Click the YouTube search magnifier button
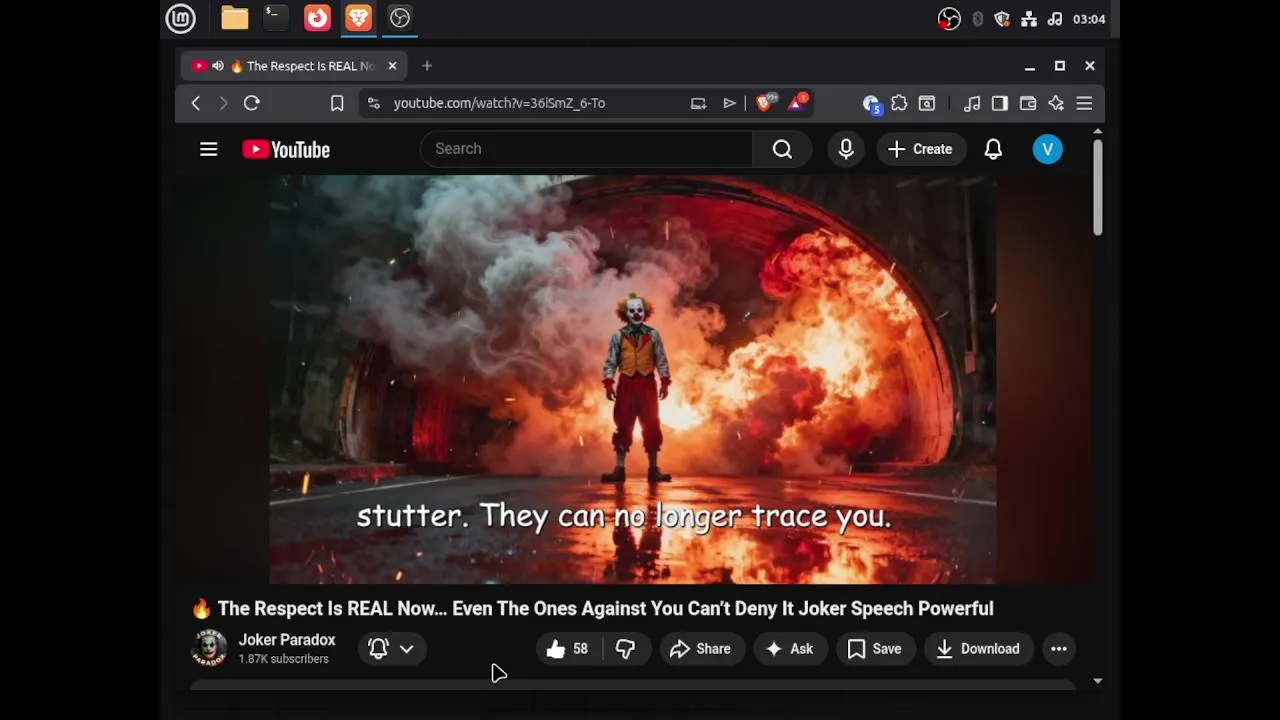This screenshot has height=720, width=1280. tap(782, 149)
